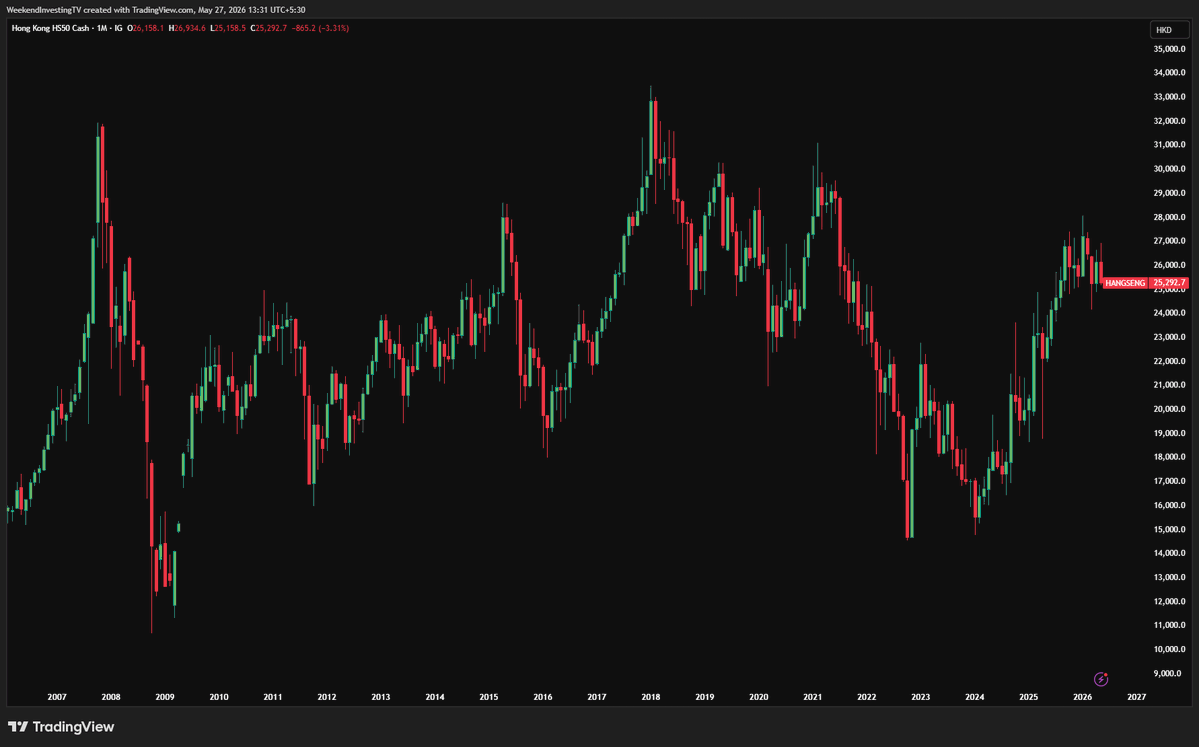Click the 33,000.0 price axis label
1199x747 pixels.
[1169, 97]
